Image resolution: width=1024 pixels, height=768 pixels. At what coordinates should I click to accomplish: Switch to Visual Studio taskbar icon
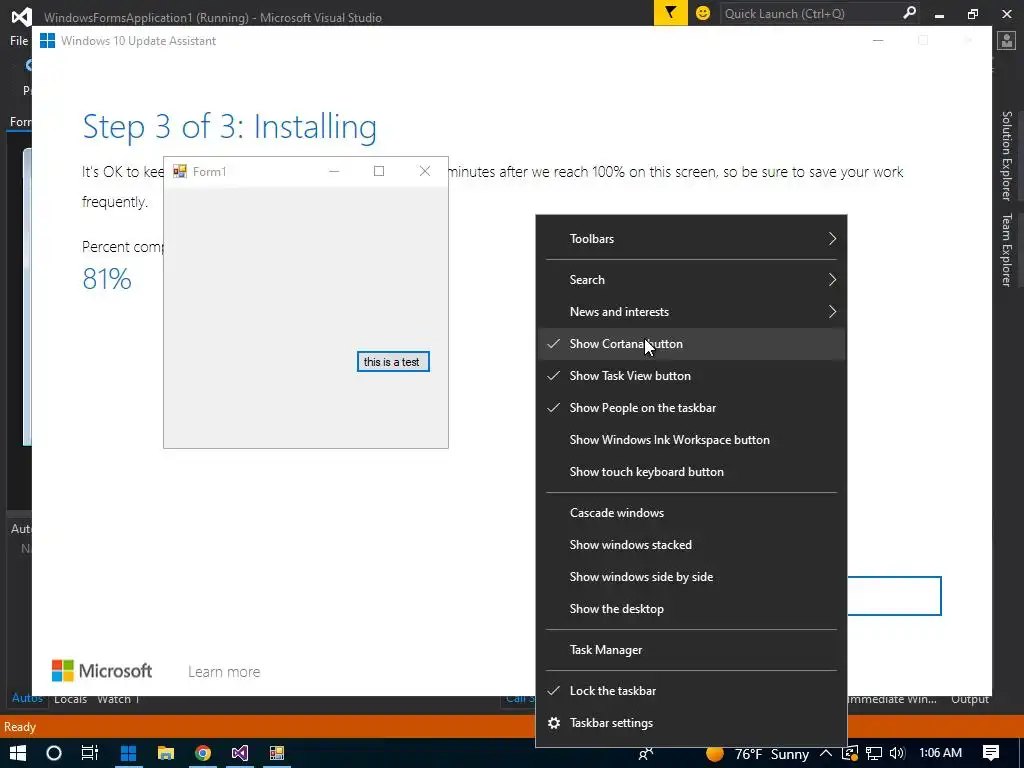pos(240,753)
